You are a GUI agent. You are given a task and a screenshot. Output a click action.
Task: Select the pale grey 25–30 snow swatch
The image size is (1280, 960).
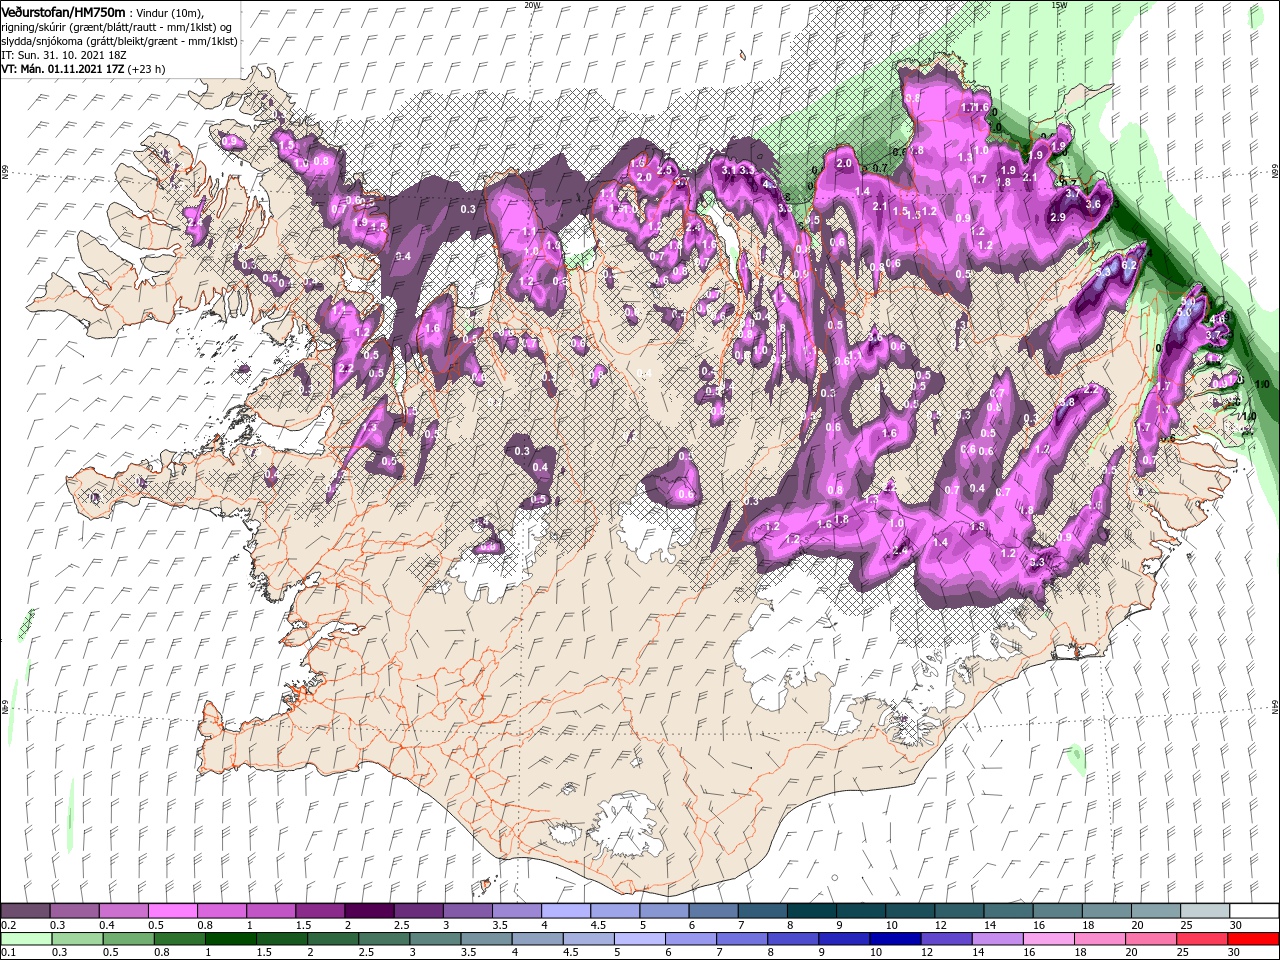(1204, 911)
